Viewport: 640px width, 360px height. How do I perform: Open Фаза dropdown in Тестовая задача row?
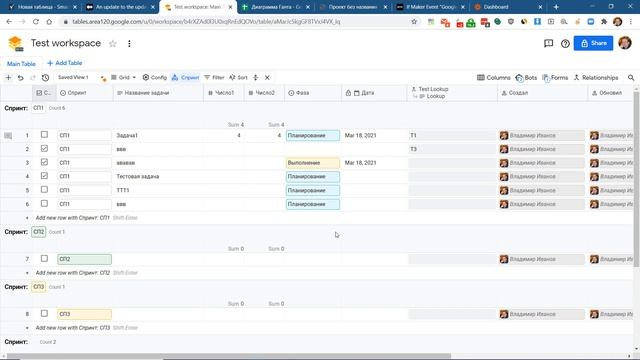pos(313,177)
